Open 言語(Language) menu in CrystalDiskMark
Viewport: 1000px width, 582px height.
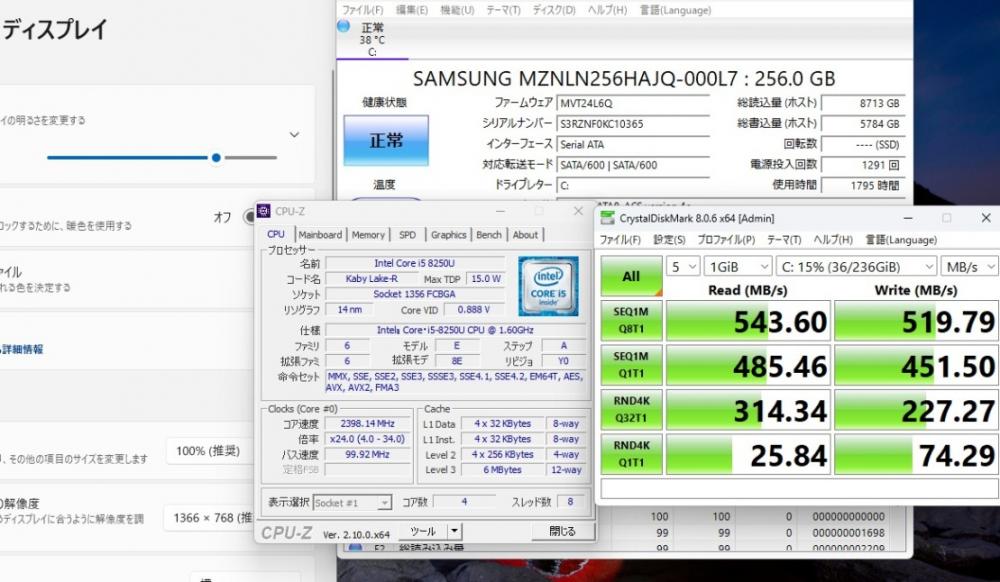coord(901,240)
